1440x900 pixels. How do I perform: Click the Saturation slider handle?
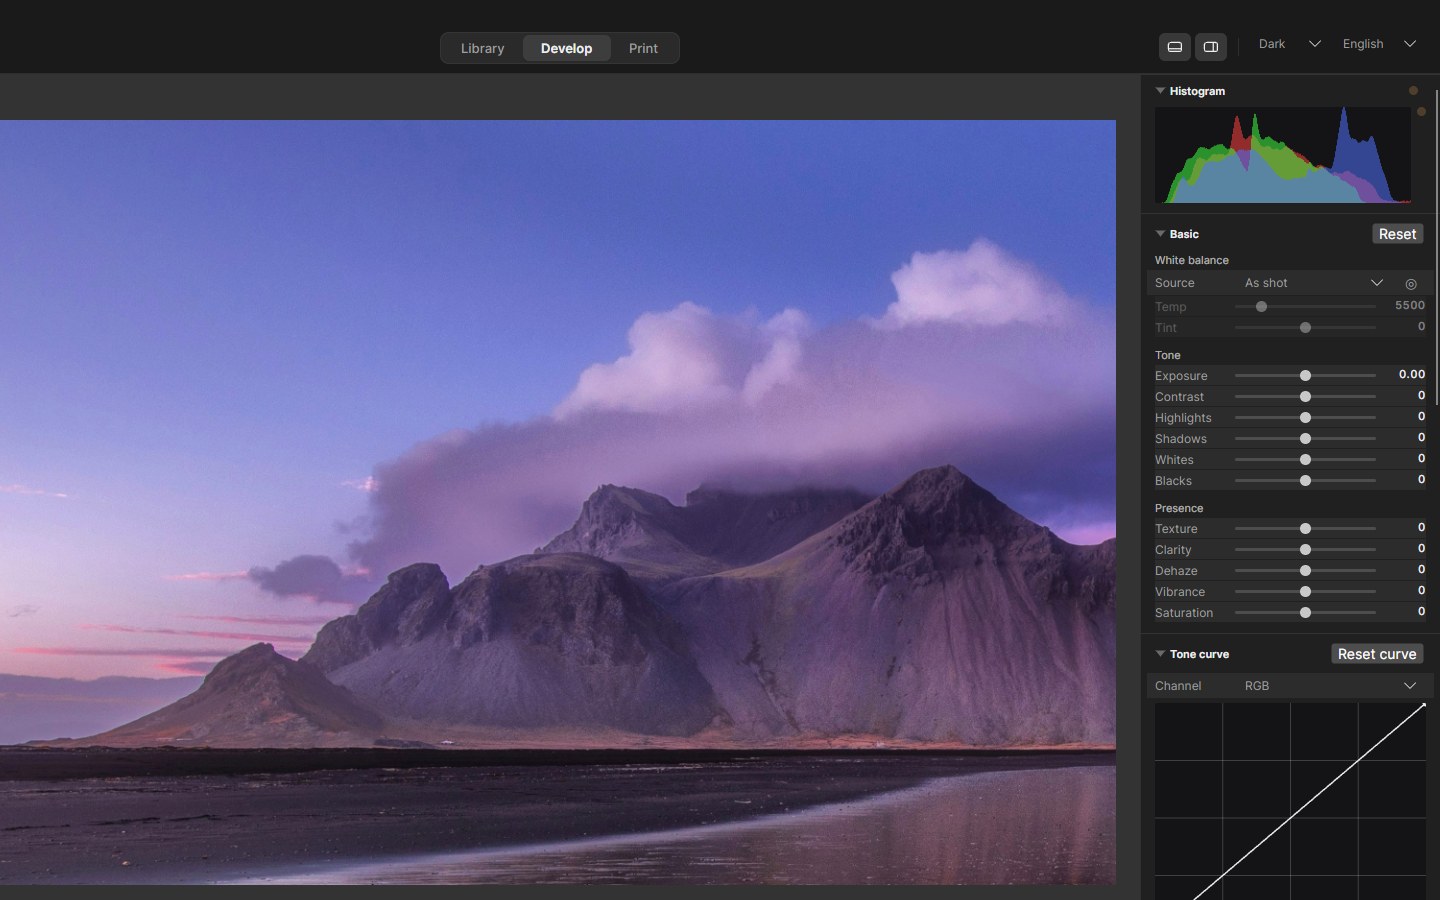point(1305,613)
